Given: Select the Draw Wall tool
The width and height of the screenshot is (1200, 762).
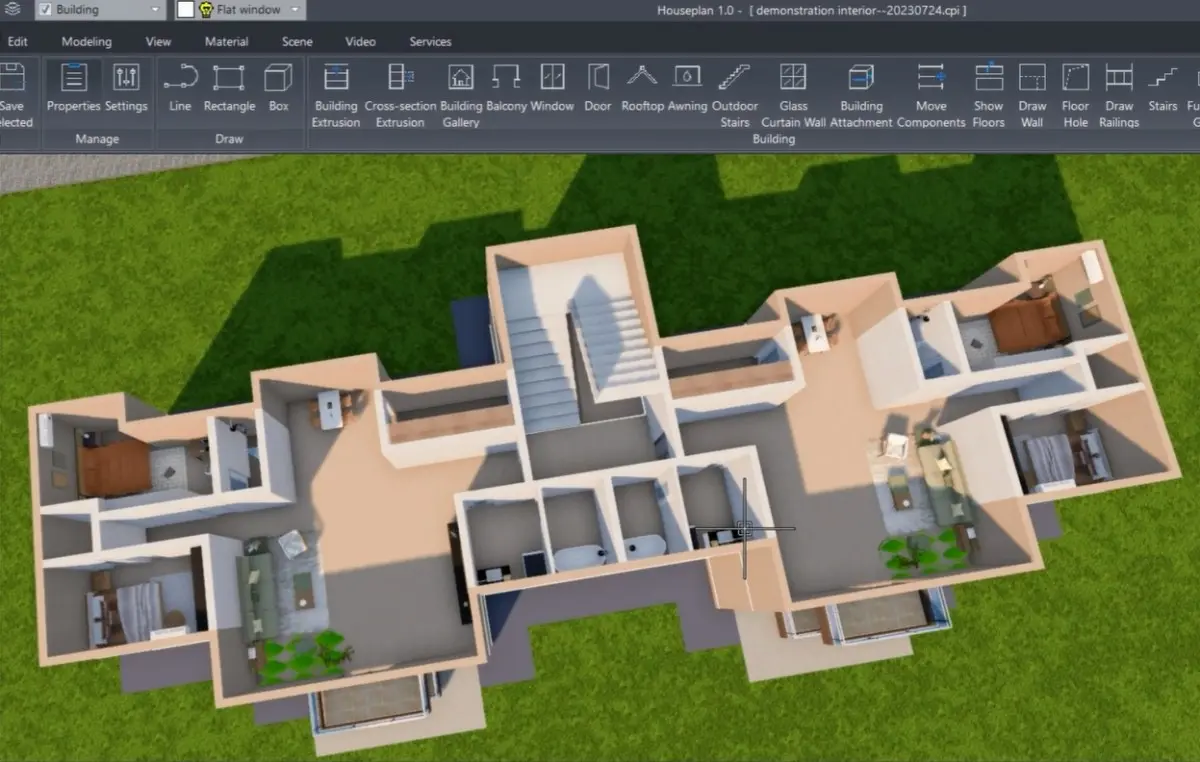Looking at the screenshot, I should (1032, 95).
